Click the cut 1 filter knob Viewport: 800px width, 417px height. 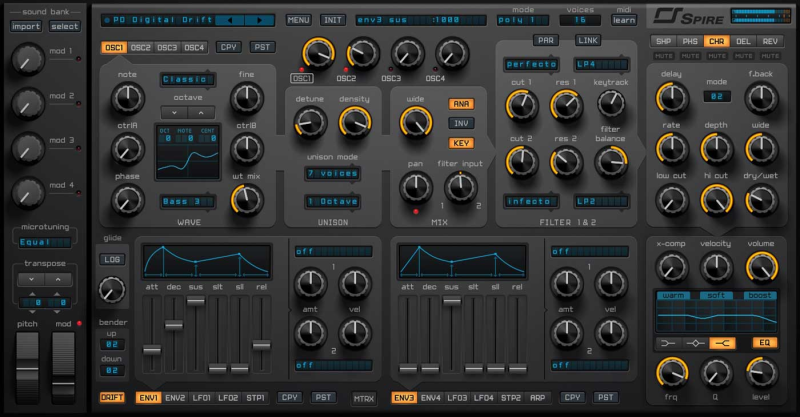tap(521, 106)
